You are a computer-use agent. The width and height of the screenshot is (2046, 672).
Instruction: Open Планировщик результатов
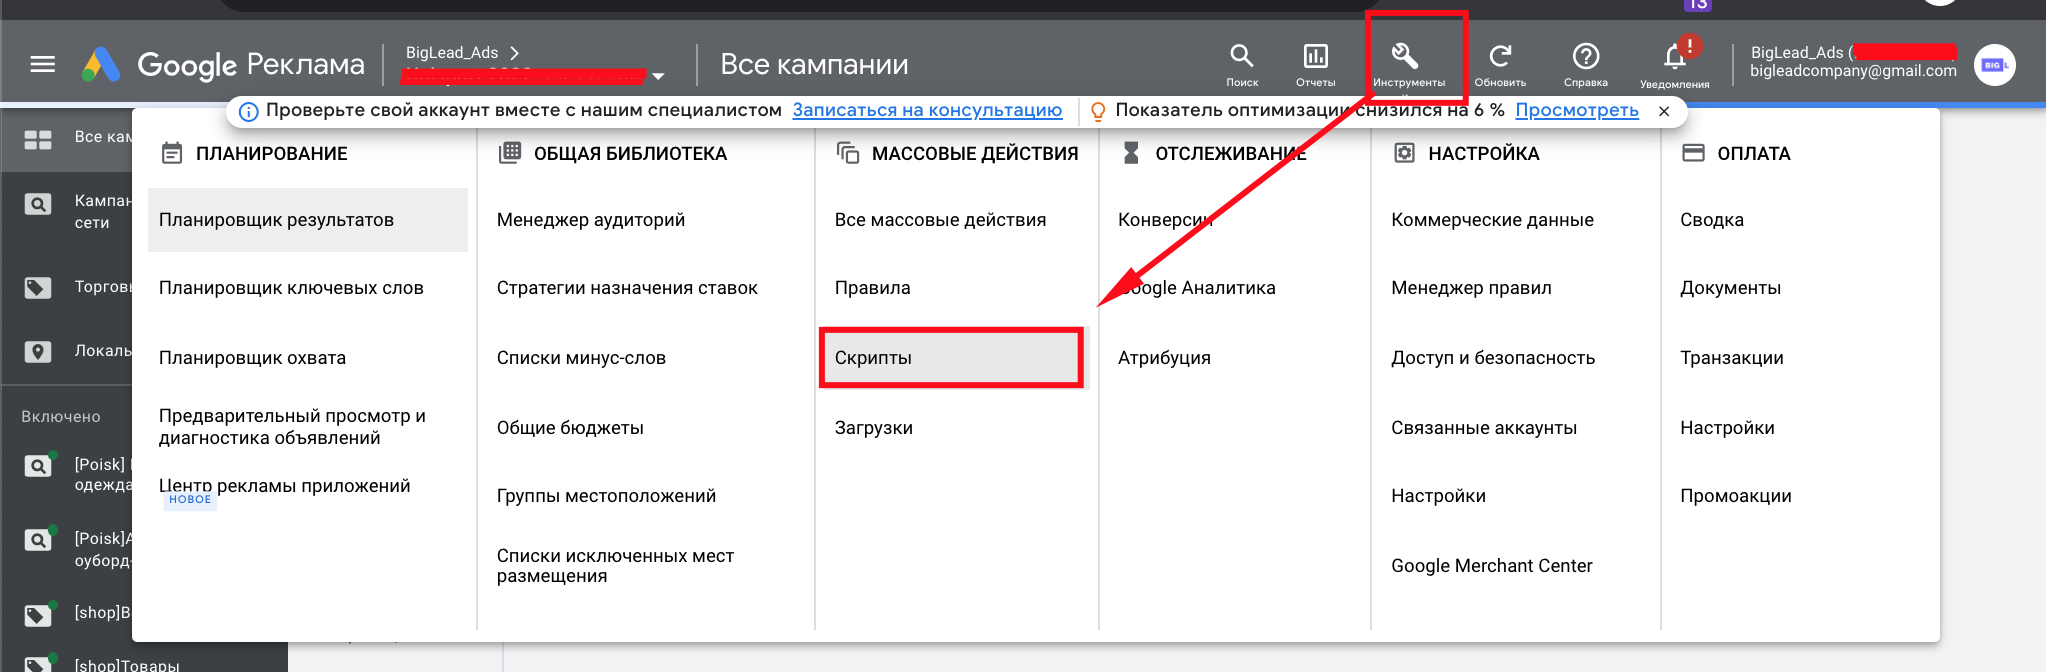[x=307, y=220]
